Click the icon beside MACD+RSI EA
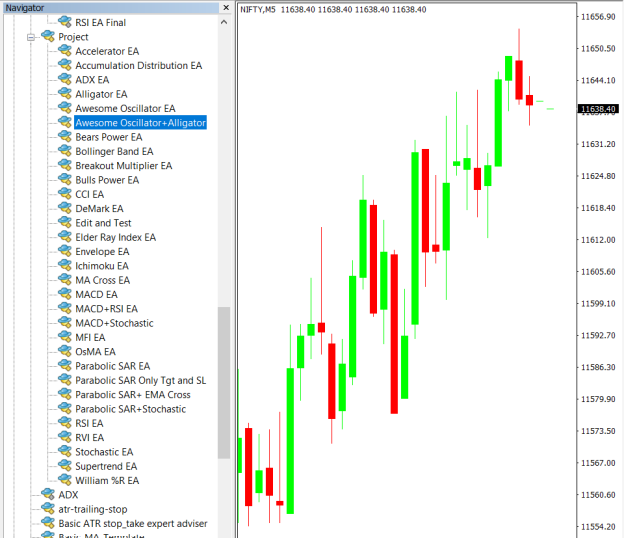The width and height of the screenshot is (624, 538). click(65, 309)
